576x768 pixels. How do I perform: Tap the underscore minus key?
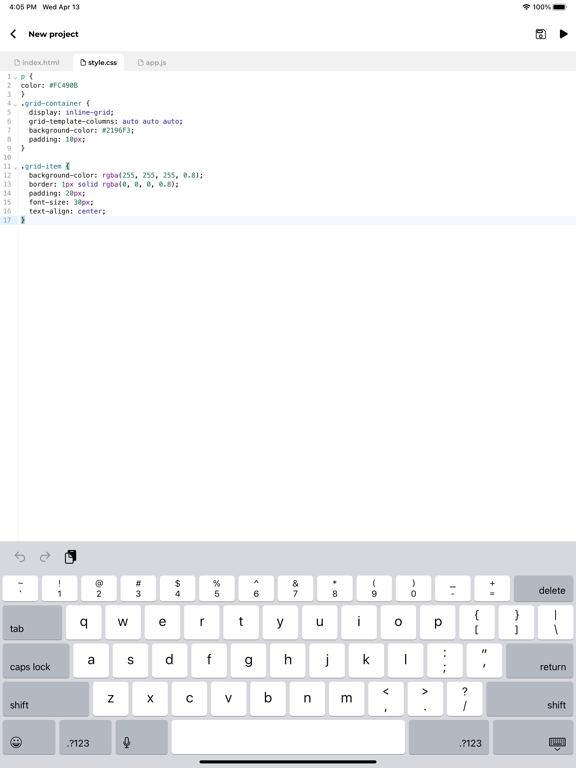pyautogui.click(x=453, y=588)
